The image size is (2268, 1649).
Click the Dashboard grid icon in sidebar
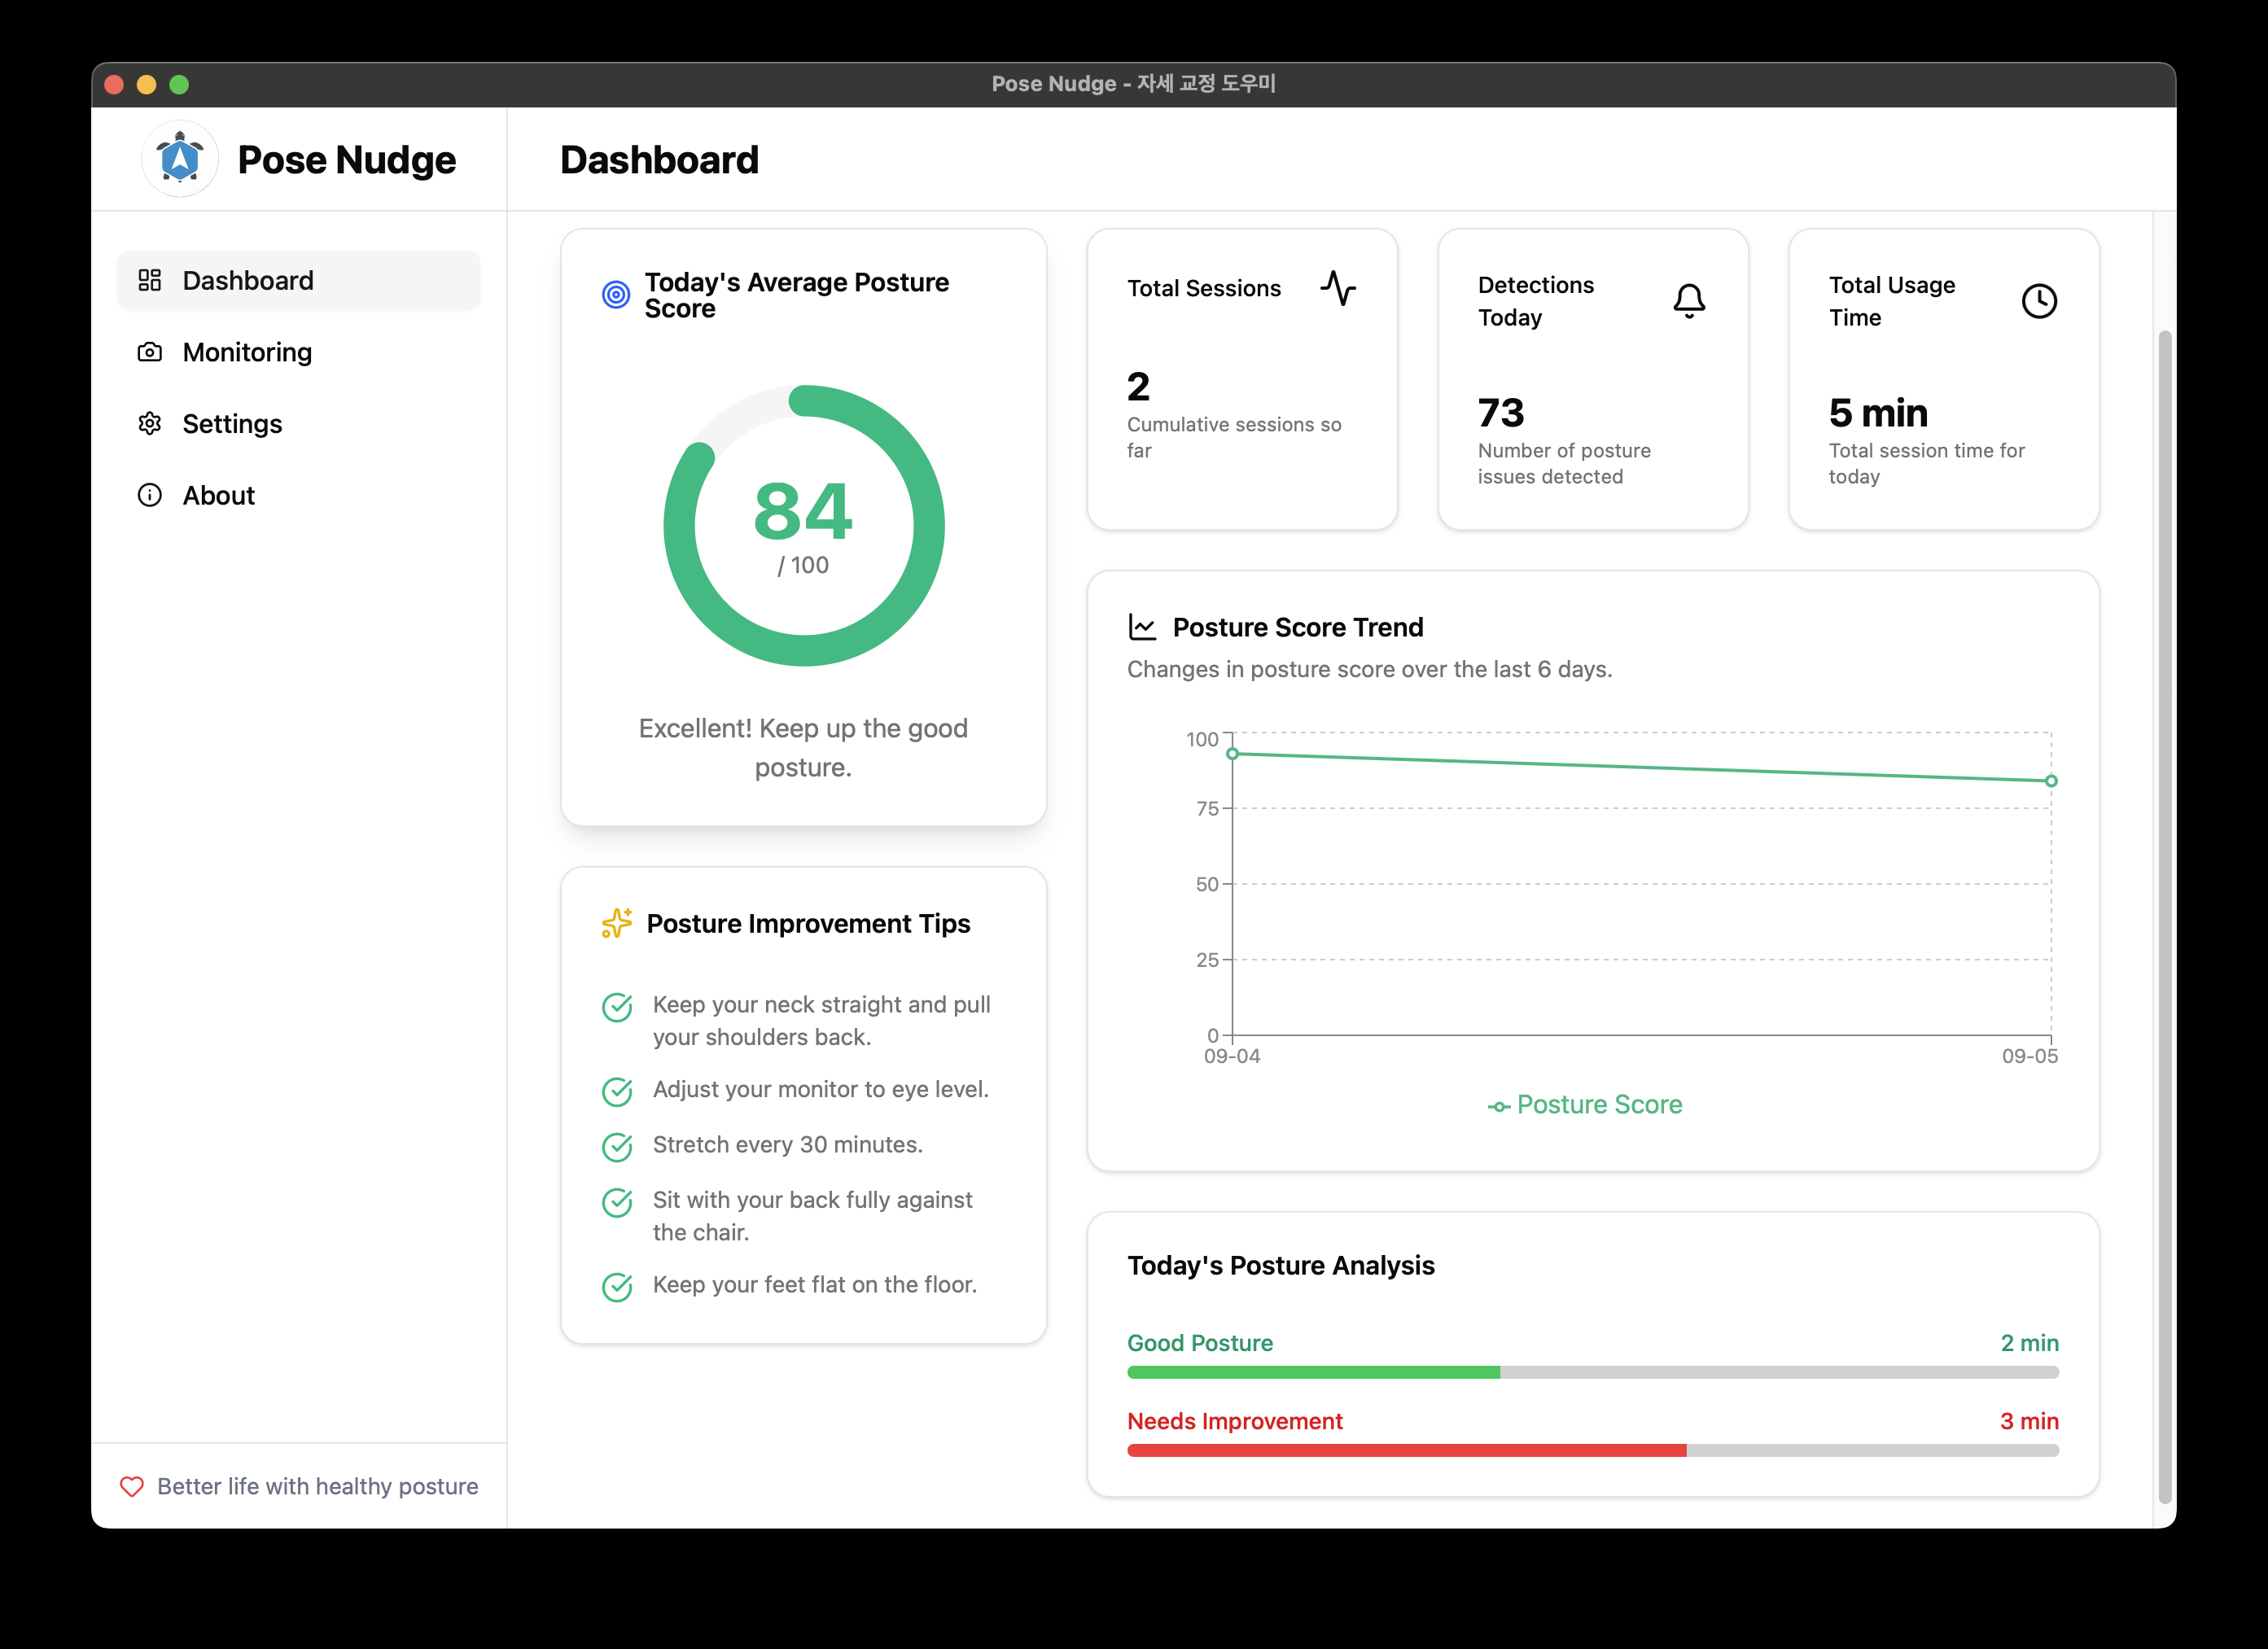pos(150,280)
